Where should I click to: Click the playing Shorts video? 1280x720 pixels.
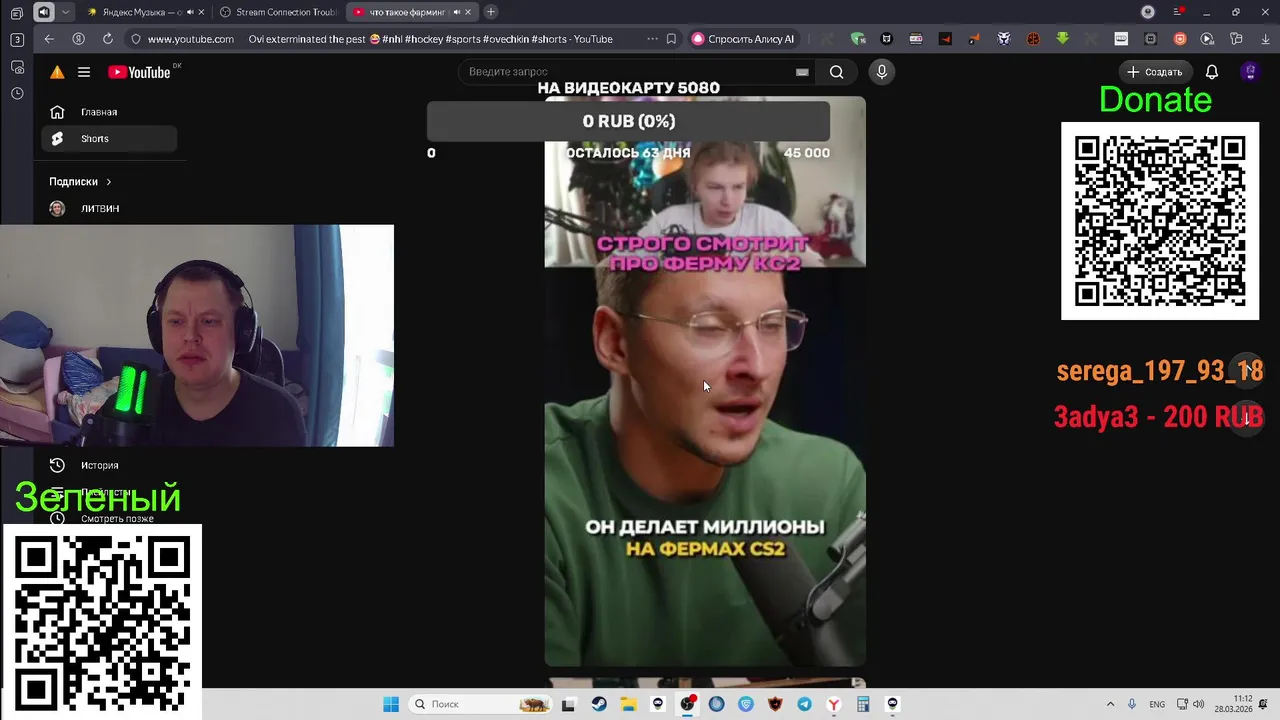click(705, 382)
